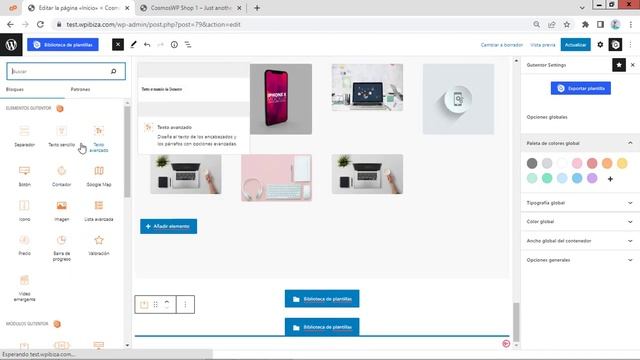640x360 pixels.
Task: Insert the Valoración star block
Action: click(x=99, y=245)
